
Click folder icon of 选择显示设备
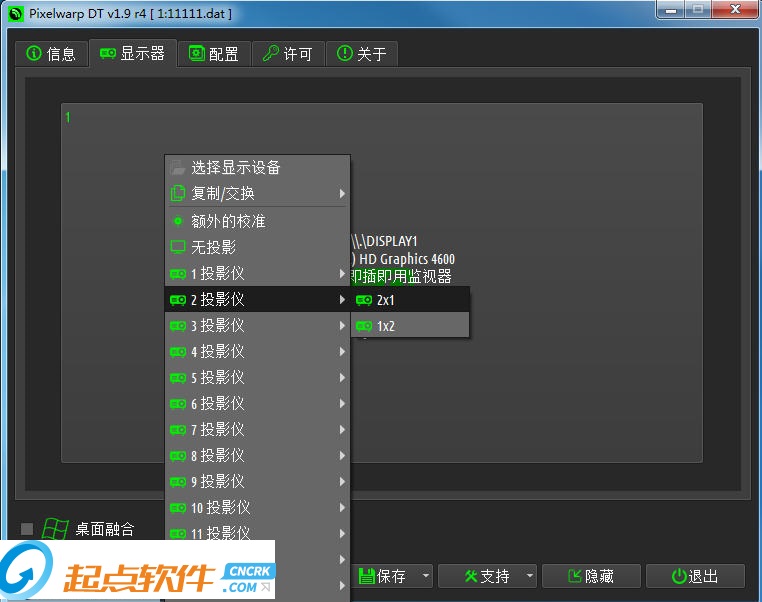[x=178, y=168]
